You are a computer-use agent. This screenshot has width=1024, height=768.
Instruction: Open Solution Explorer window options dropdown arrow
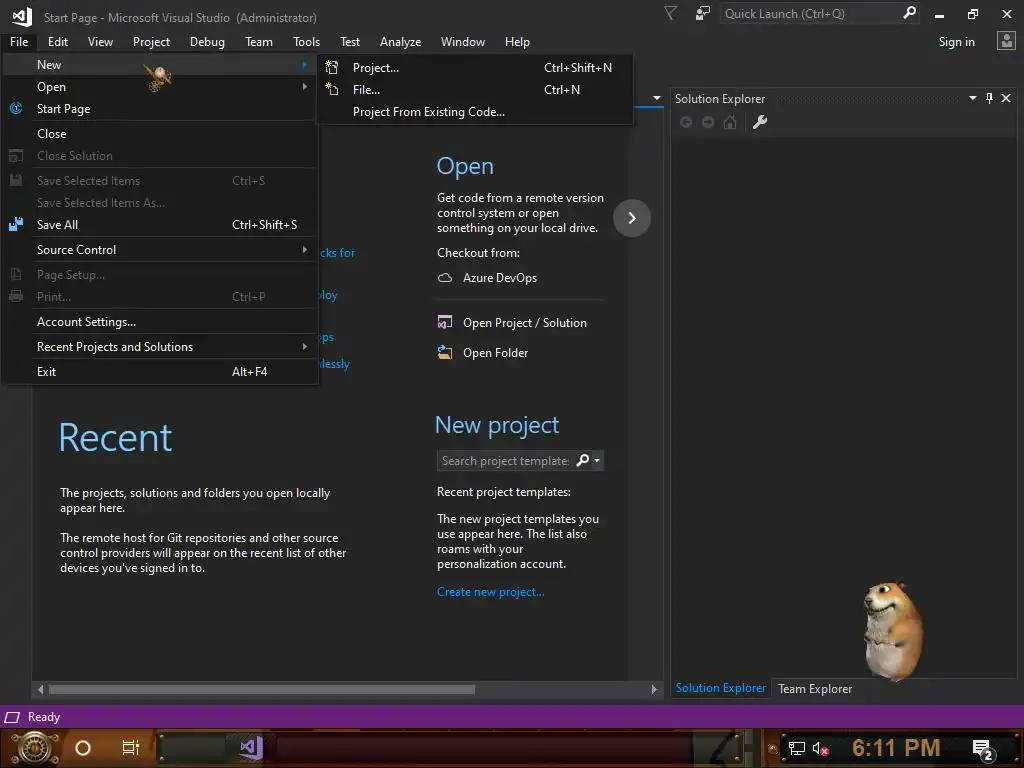point(973,98)
